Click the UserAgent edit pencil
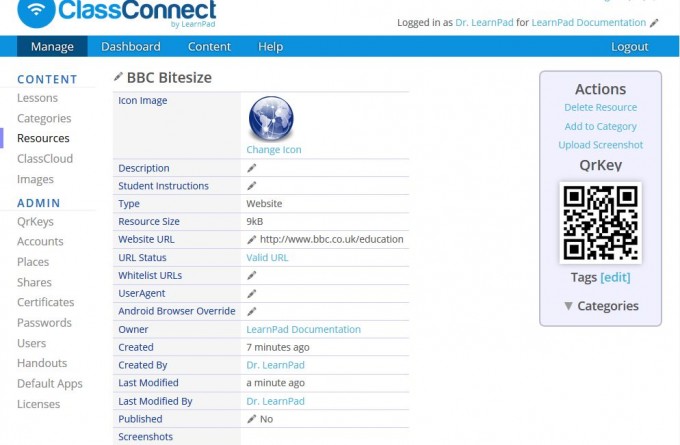This screenshot has height=445, width=680. [252, 294]
